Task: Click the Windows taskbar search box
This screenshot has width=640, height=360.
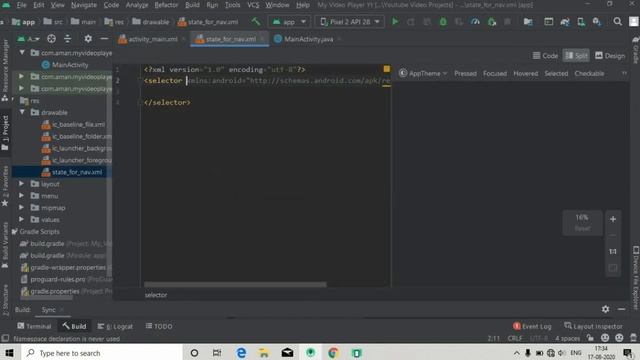Action: [101, 353]
